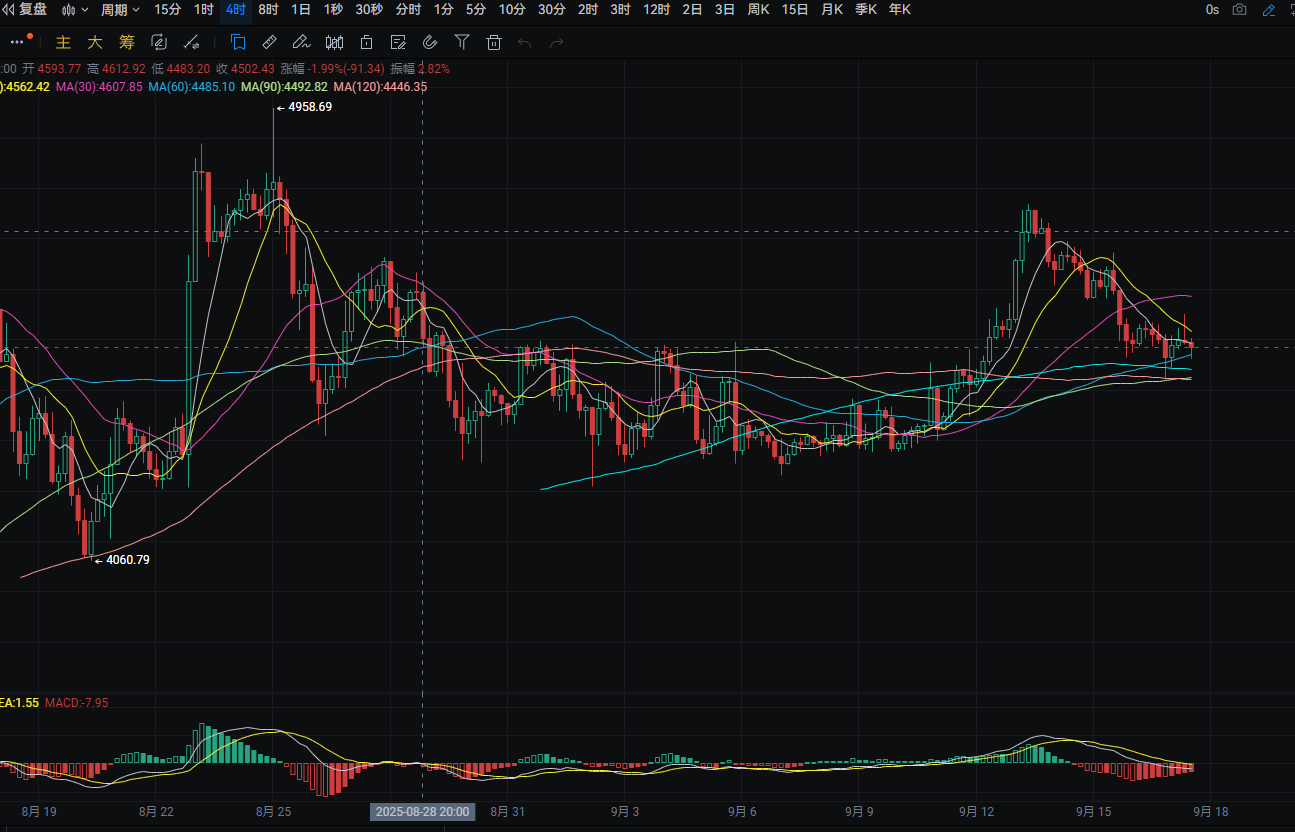Take a chart screenshot with camera icon
Viewport: 1295px width, 832px height.
coord(1240,10)
